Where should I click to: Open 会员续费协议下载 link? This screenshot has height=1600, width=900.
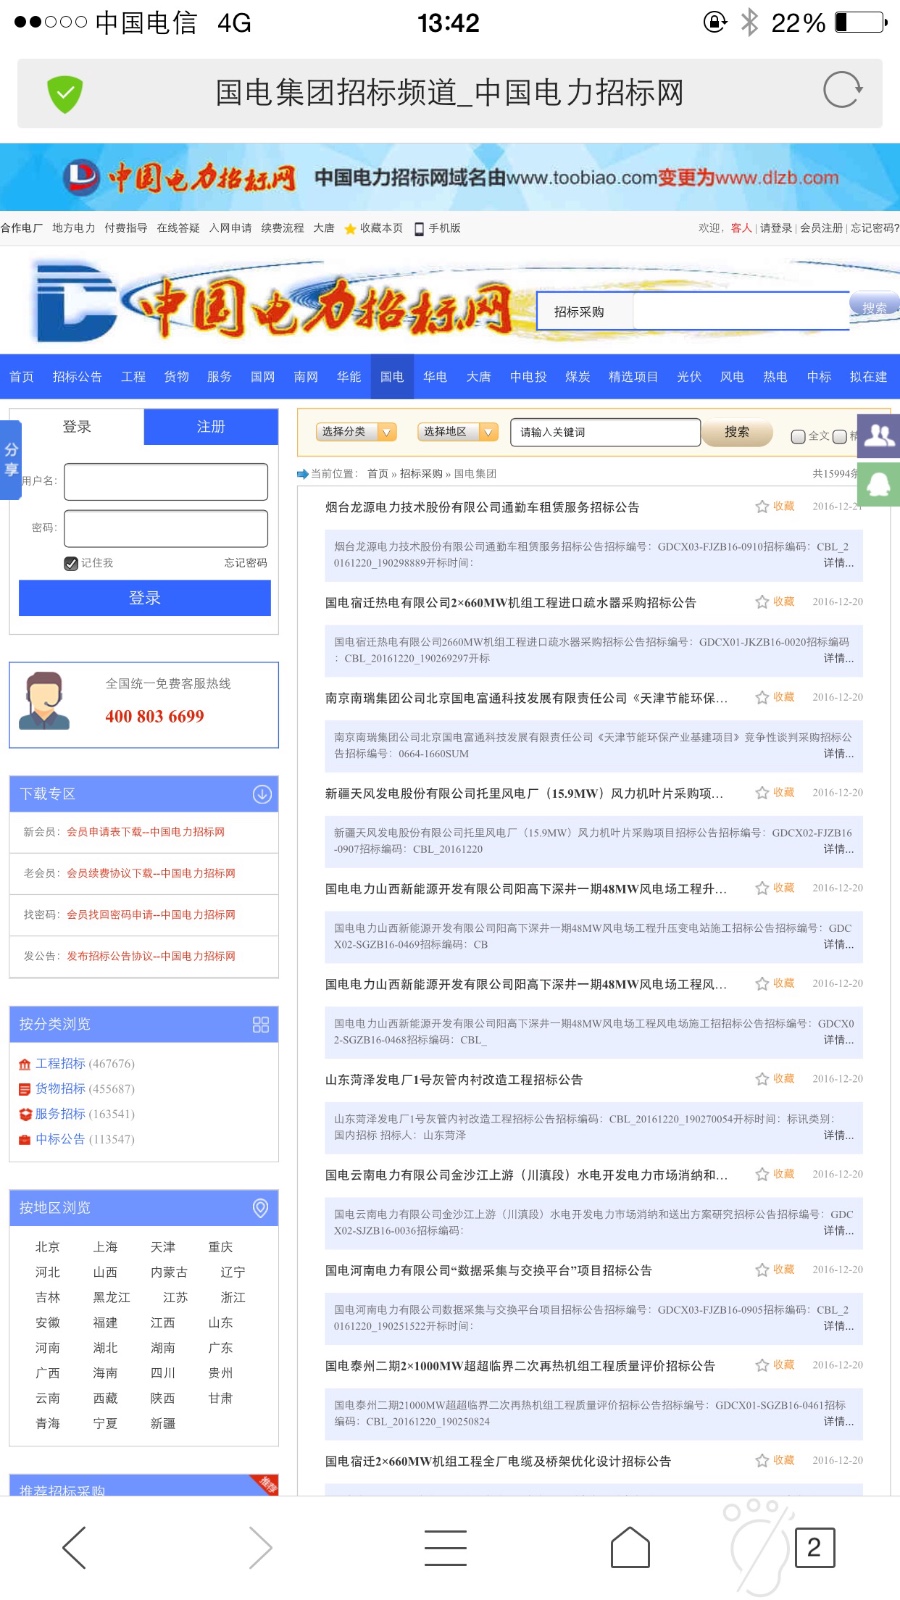151,873
